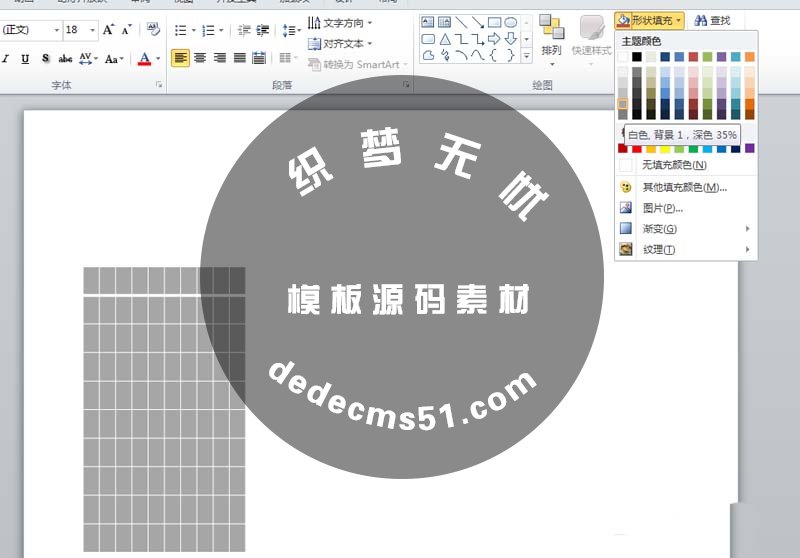This screenshot has height=558, width=800.
Task: Open the Arrange (排列) dropdown
Action: tap(552, 42)
